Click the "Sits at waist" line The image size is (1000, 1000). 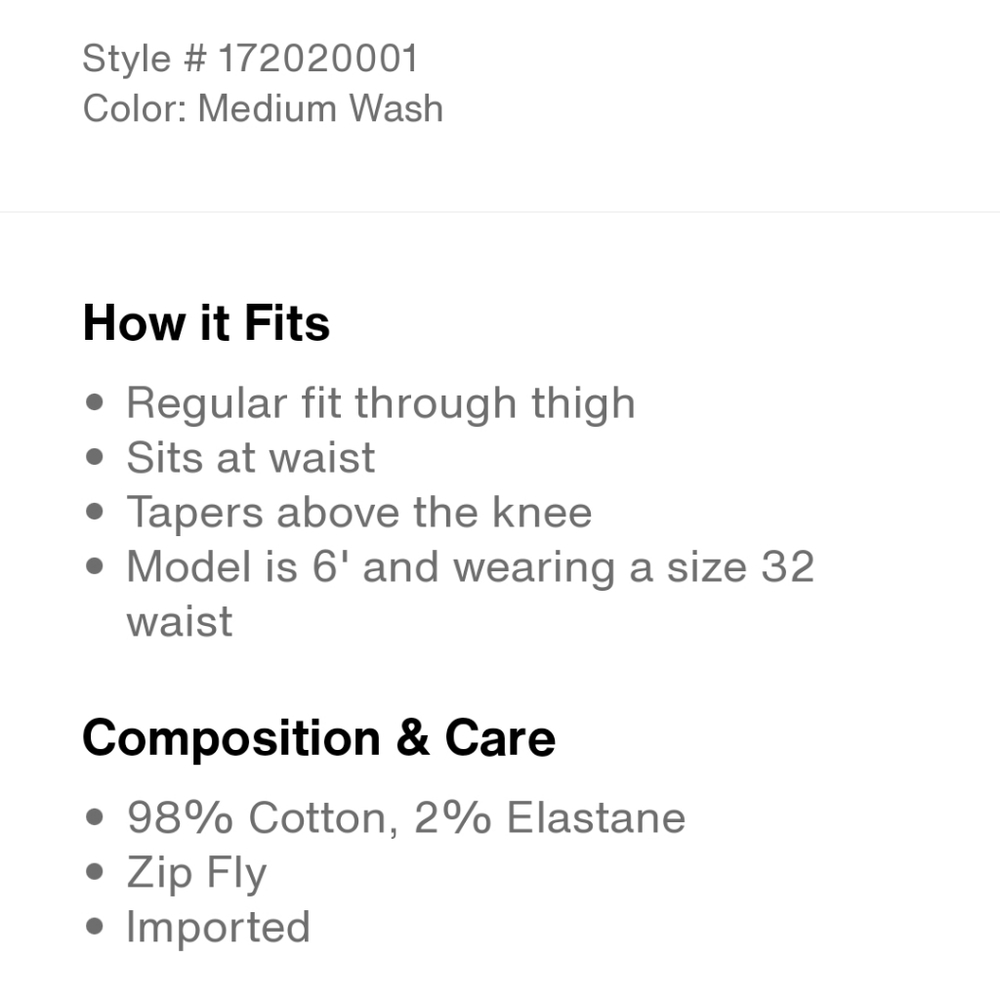(250, 457)
